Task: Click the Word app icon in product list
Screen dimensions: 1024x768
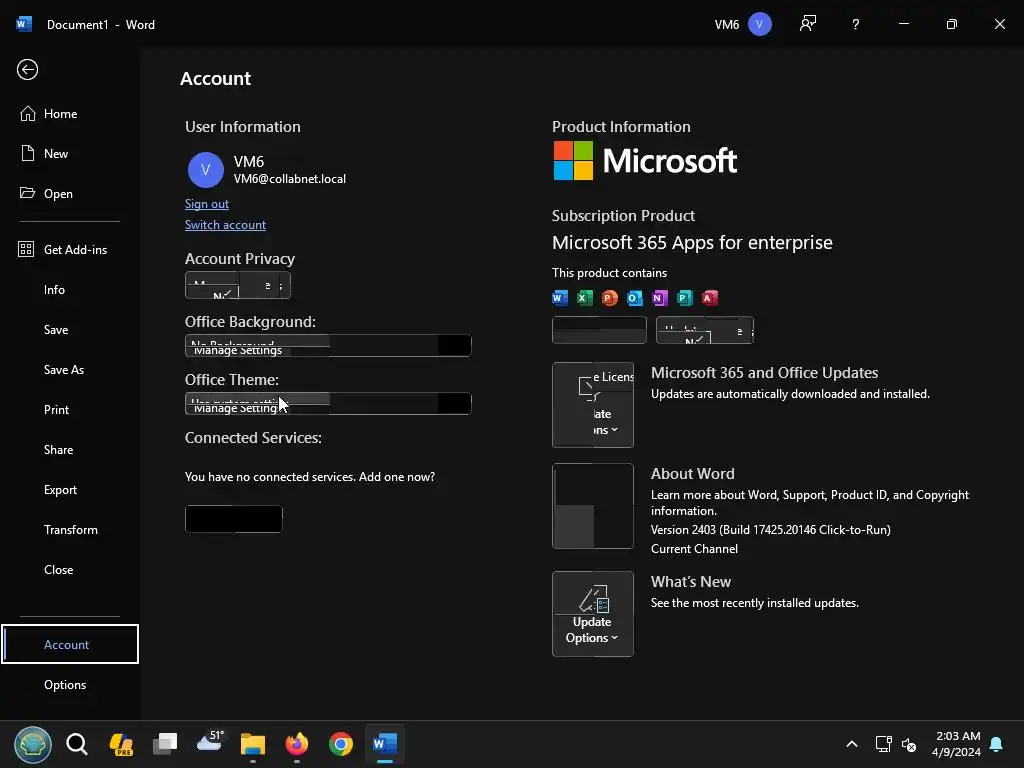Action: [x=560, y=298]
